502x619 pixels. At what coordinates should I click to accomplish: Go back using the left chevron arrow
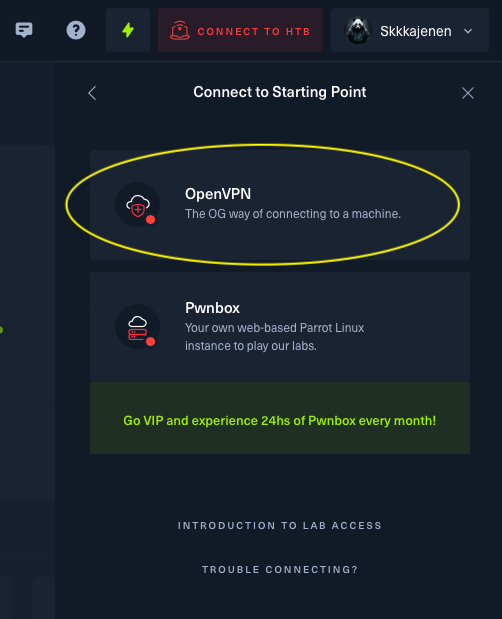[x=92, y=93]
